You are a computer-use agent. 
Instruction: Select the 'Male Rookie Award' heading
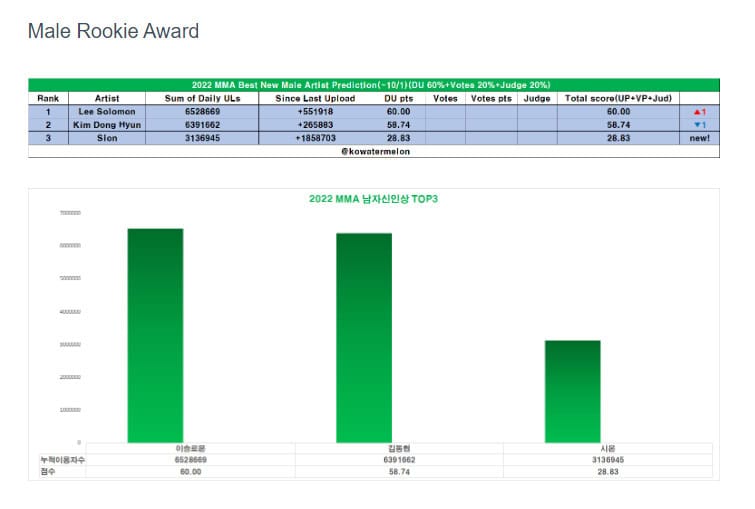[113, 31]
